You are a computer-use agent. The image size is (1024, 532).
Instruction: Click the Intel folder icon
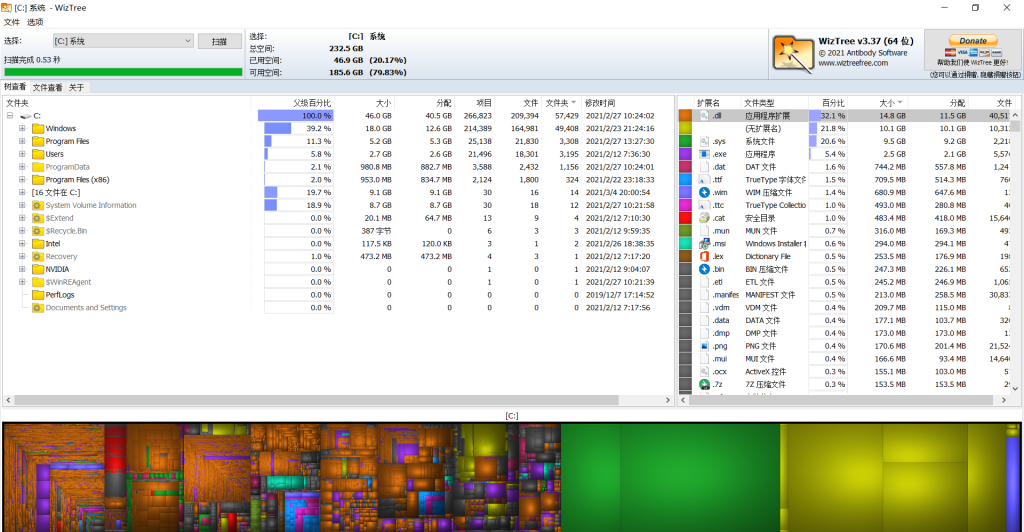coord(38,243)
